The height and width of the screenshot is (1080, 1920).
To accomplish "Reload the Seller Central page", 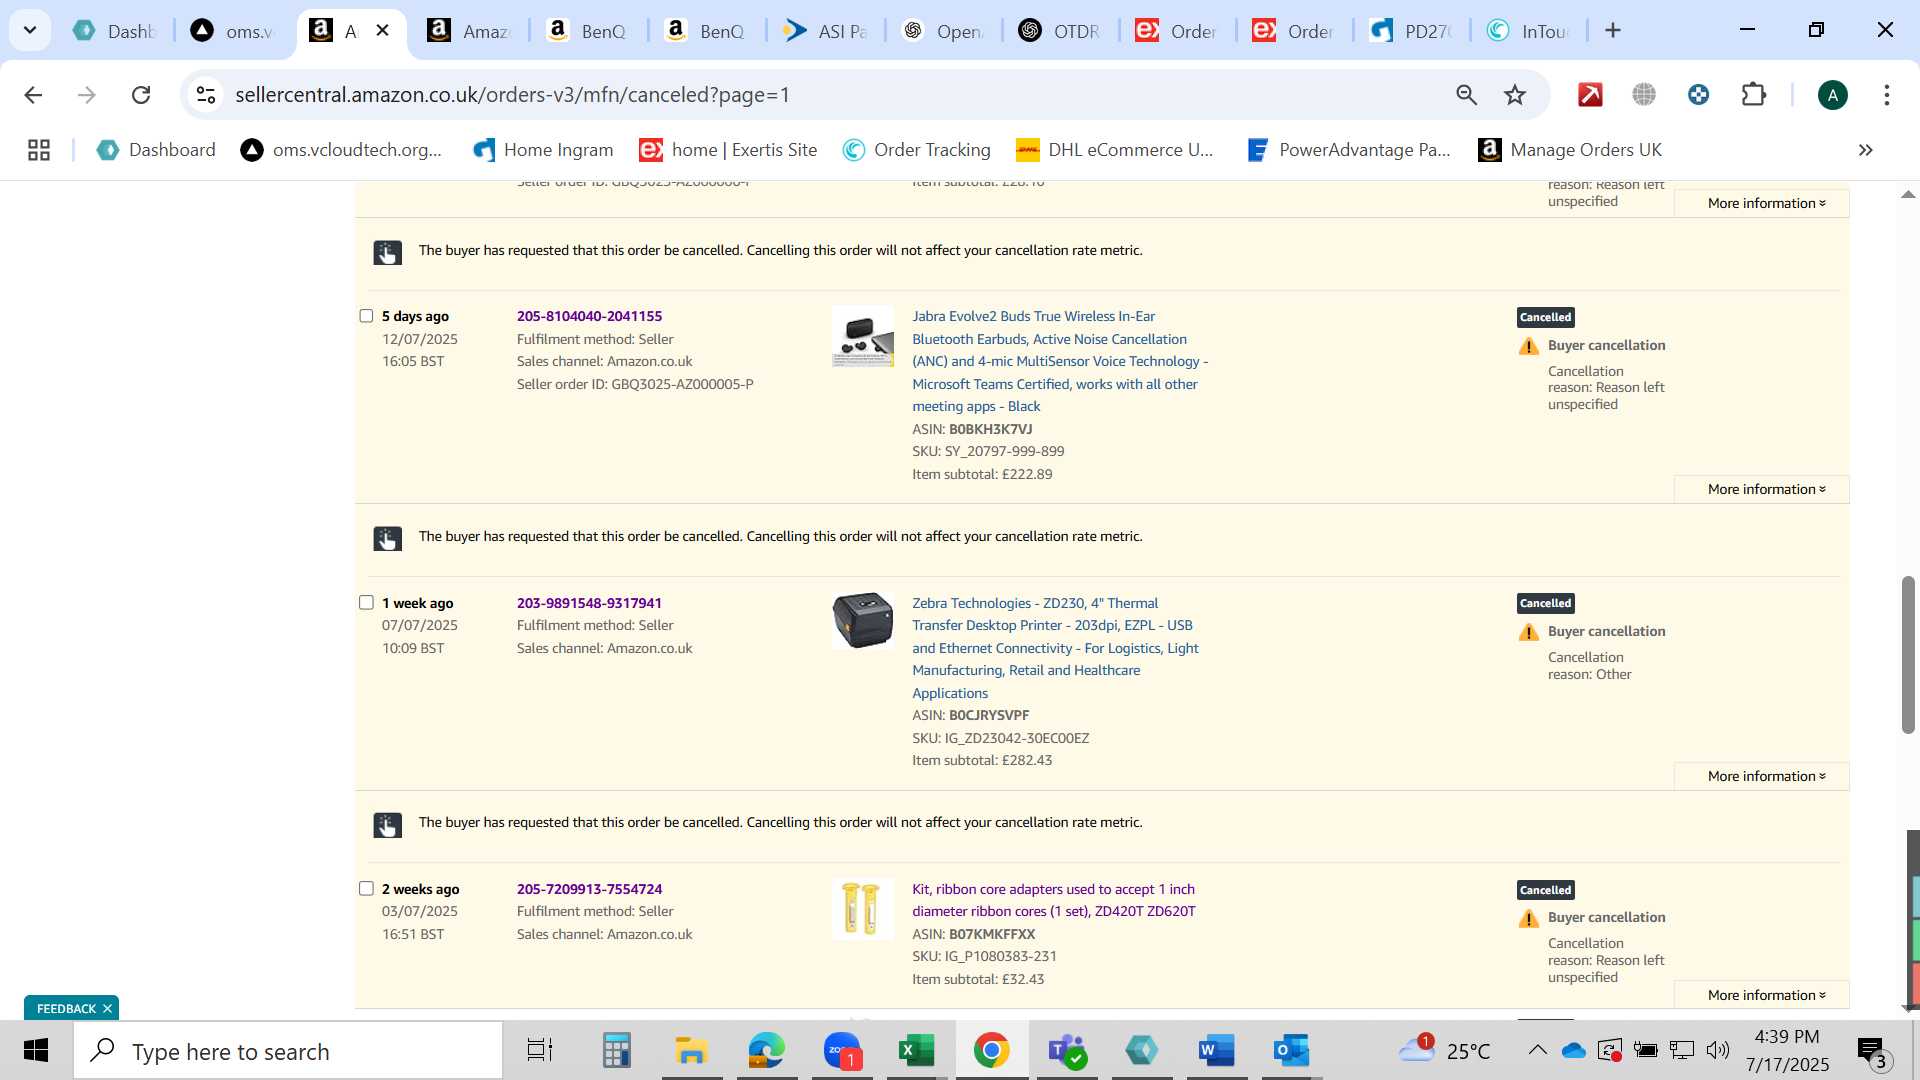I will 141,95.
